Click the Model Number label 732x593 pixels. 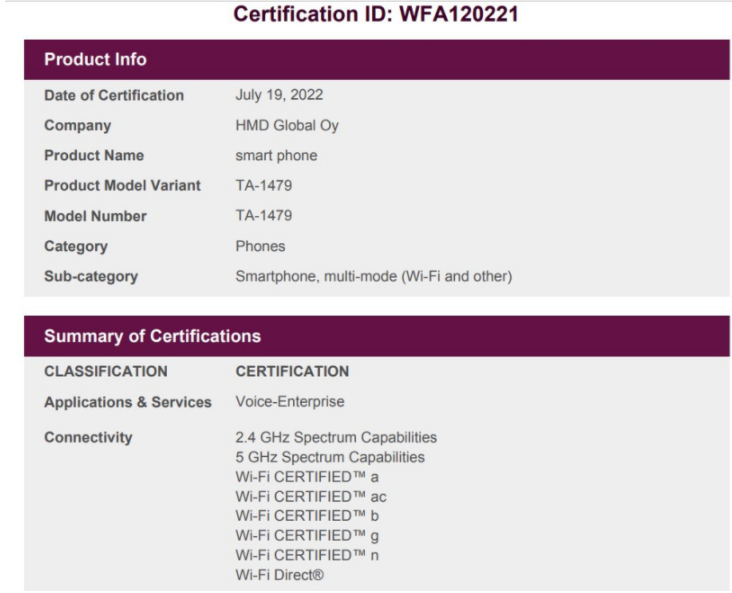95,216
